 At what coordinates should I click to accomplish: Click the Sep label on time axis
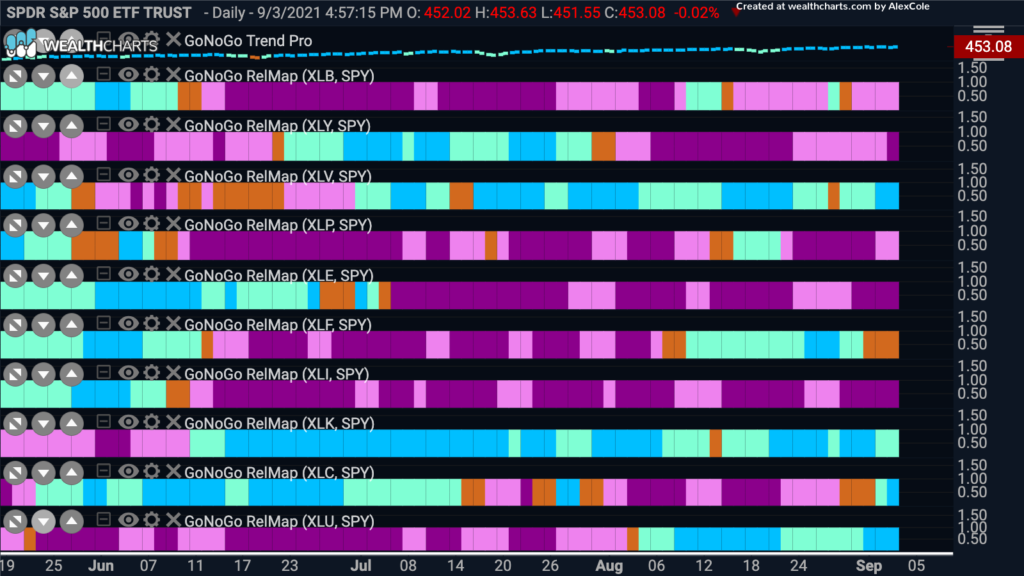pos(869,566)
